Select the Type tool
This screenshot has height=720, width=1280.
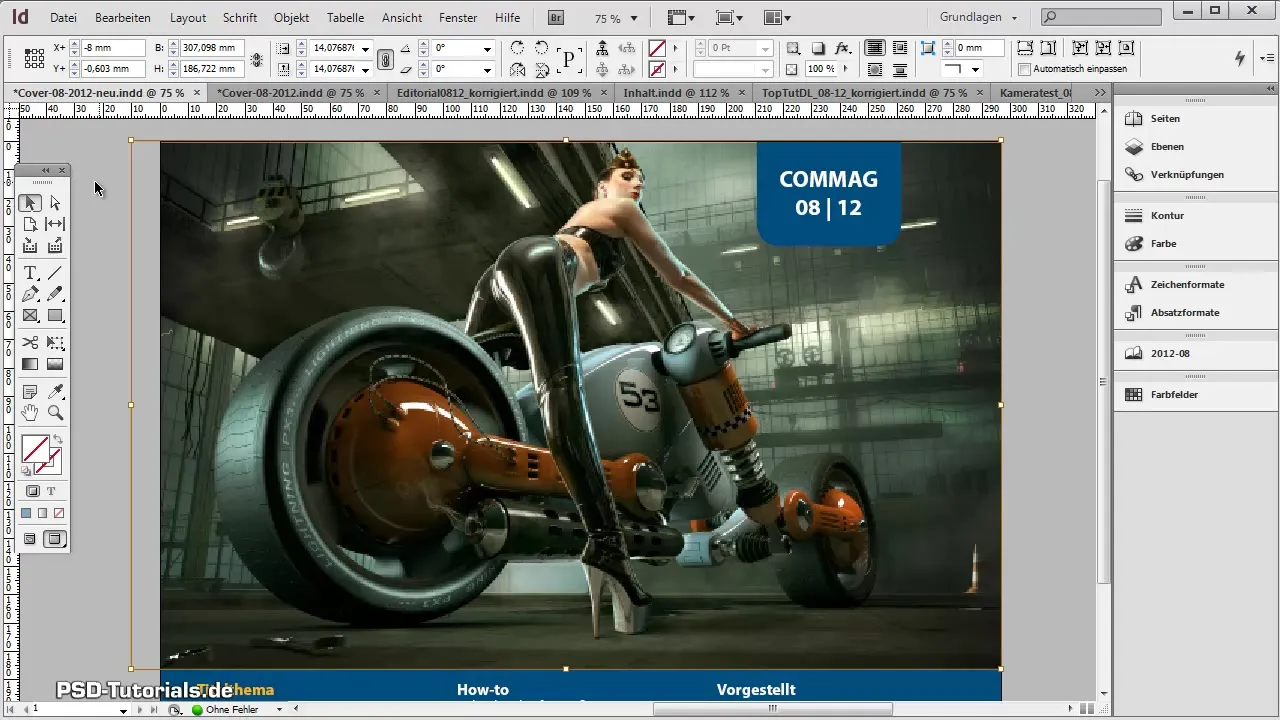coord(30,273)
